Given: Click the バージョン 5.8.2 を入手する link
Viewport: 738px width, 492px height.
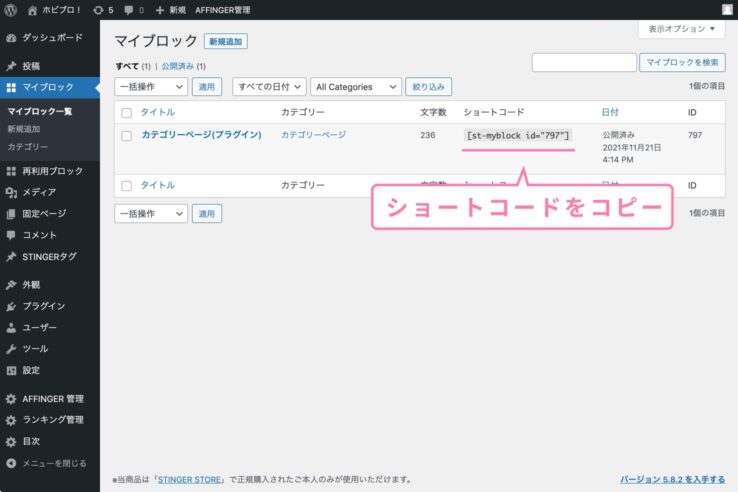Looking at the screenshot, I should [673, 479].
